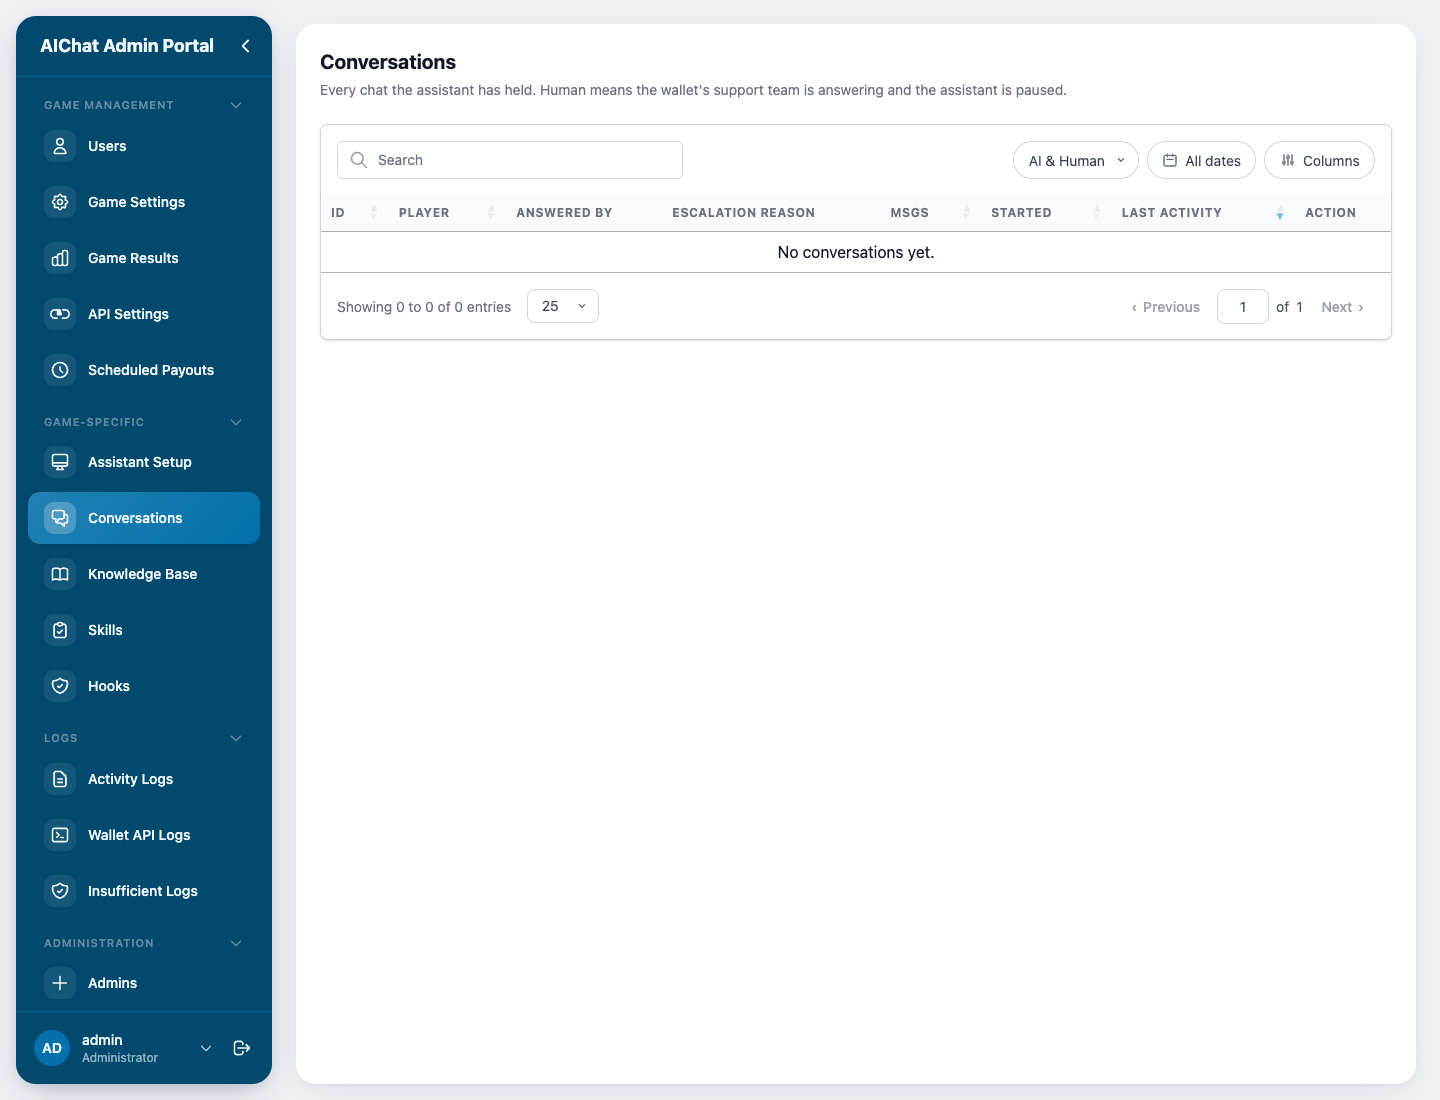Image resolution: width=1440 pixels, height=1100 pixels.
Task: Focus the Search input field
Action: [x=510, y=160]
